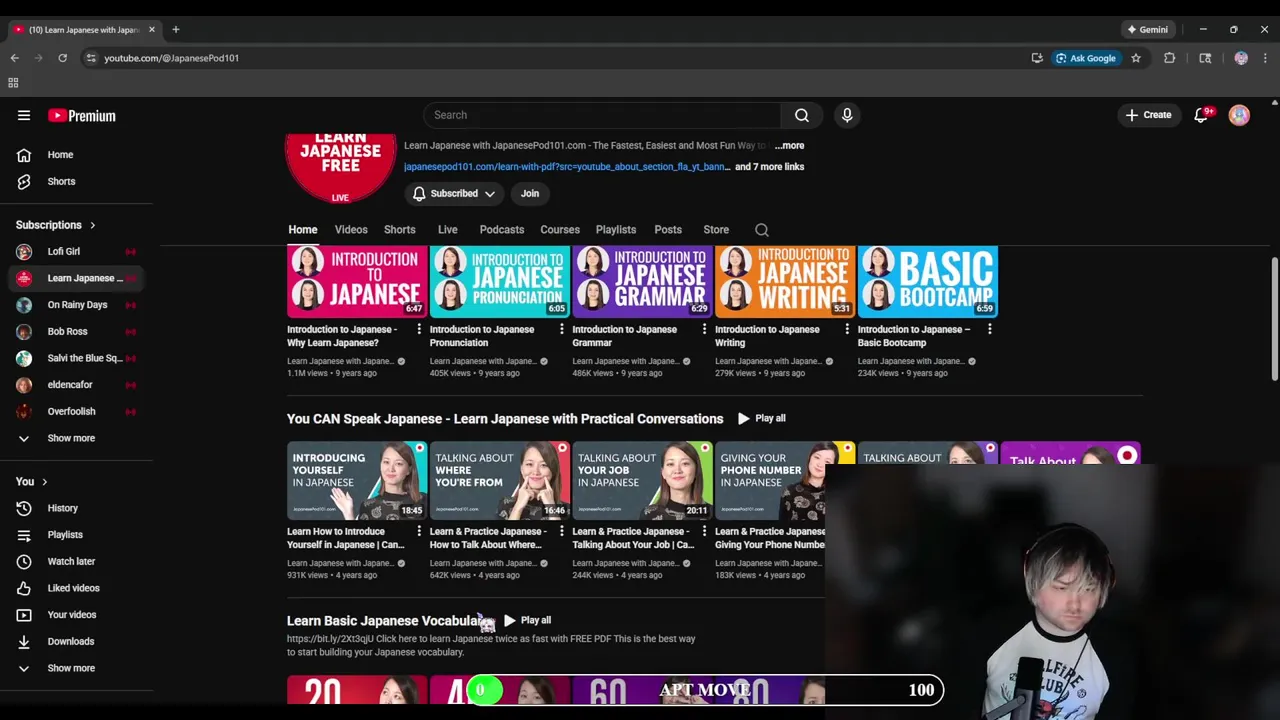Expand Show more under You section
Image resolution: width=1280 pixels, height=720 pixels.
click(76, 668)
